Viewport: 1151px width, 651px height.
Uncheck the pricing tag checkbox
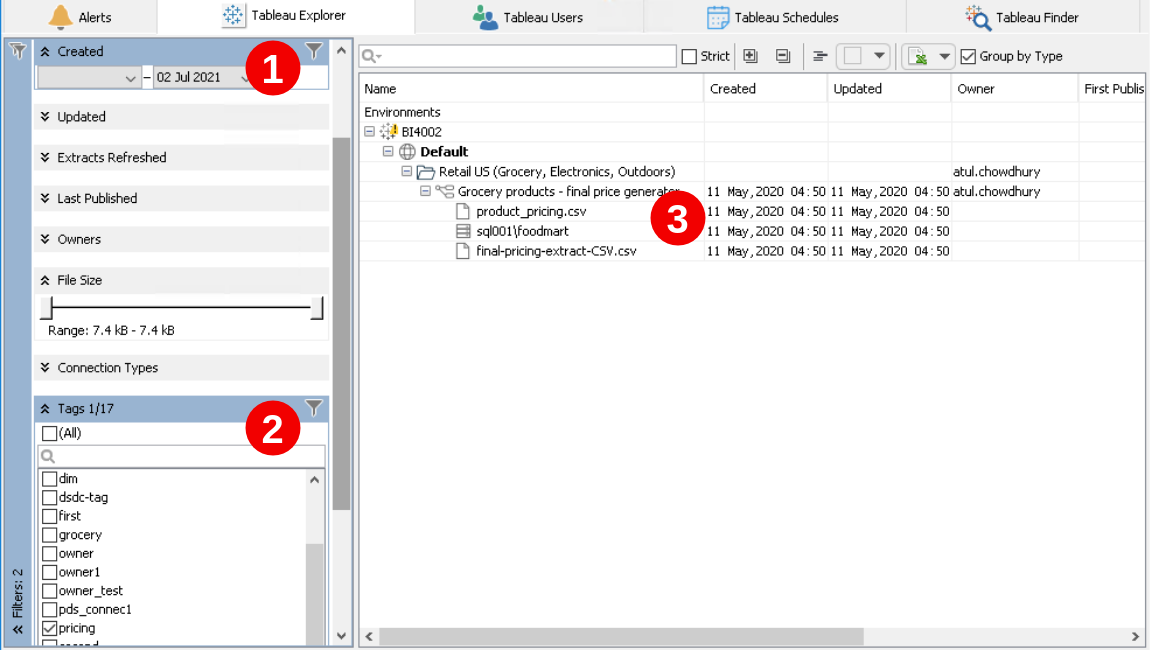[49, 628]
